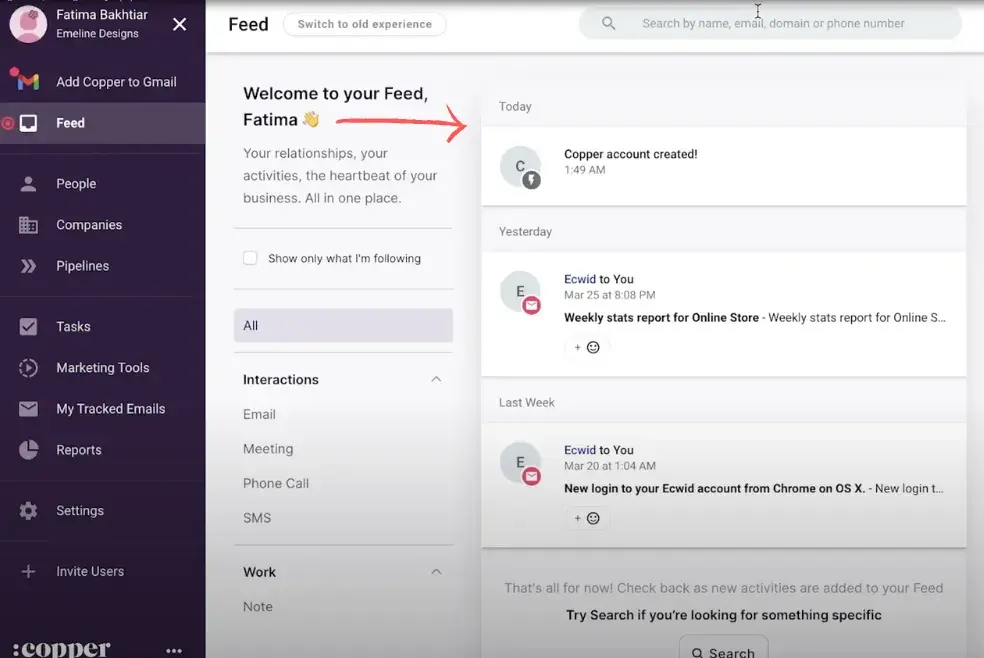The image size is (984, 658).
Task: Enable Show only what I'm following
Action: tap(250, 257)
